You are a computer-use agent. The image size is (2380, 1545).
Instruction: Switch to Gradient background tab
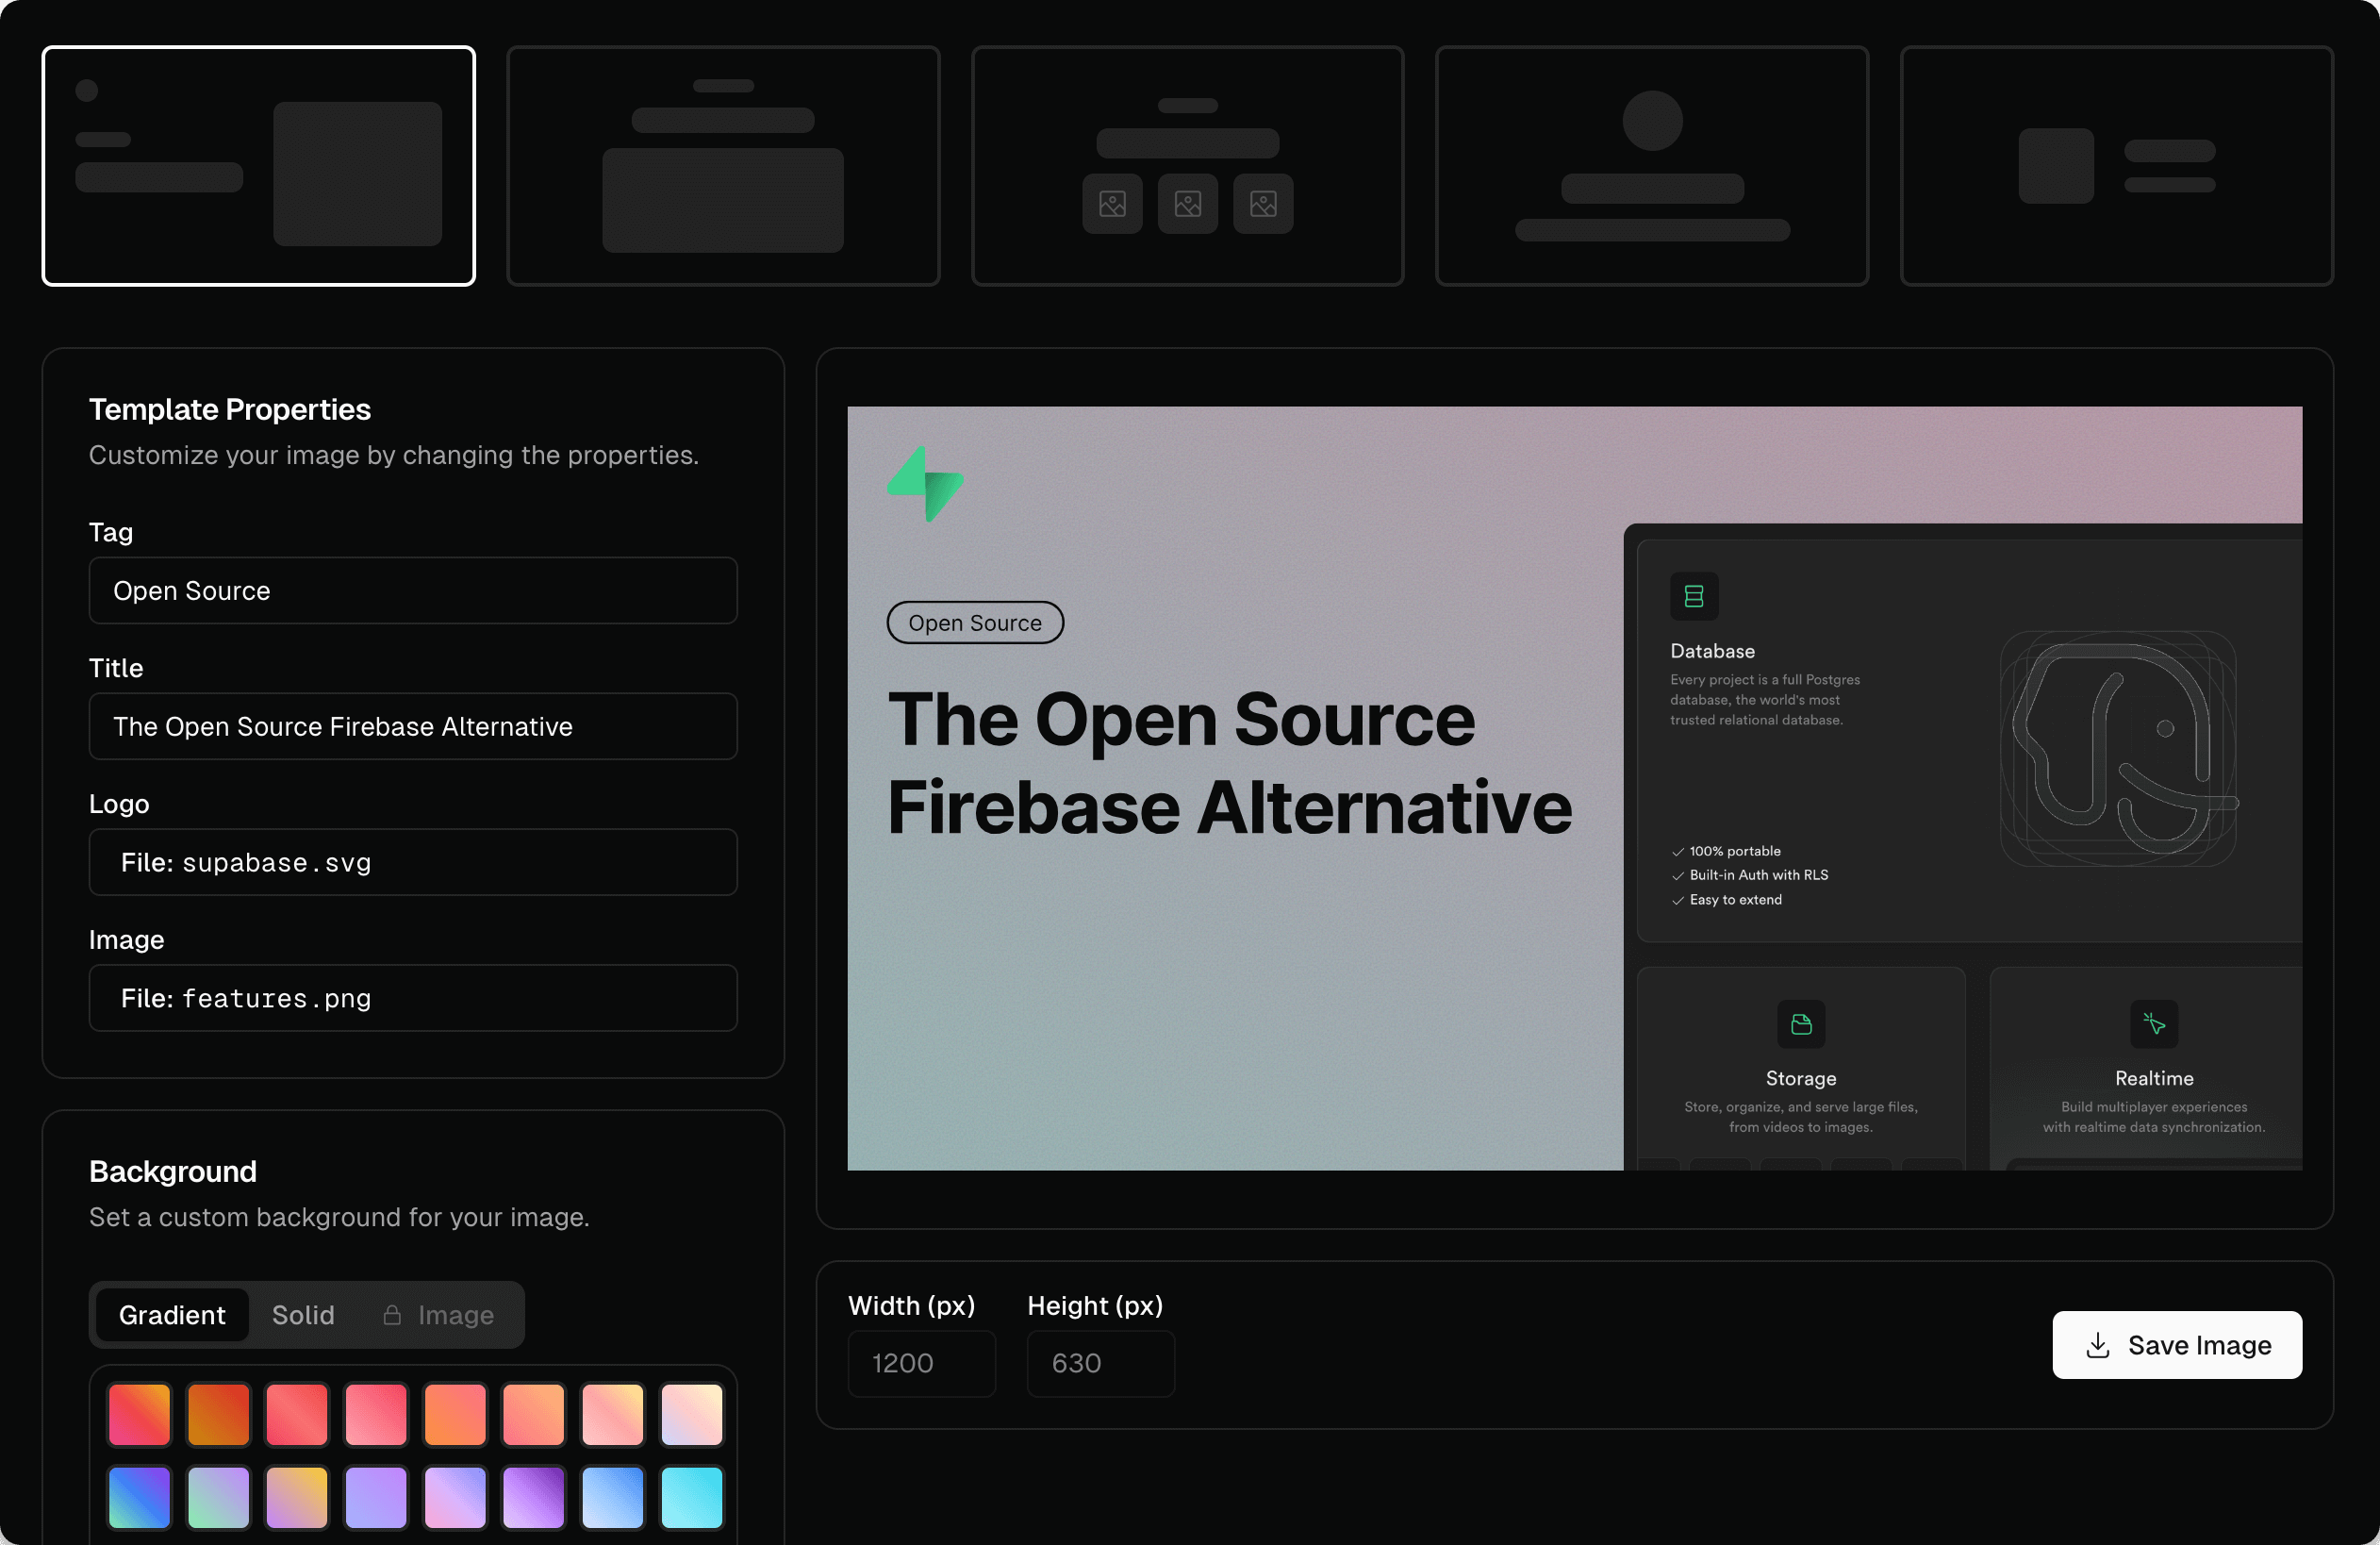[x=172, y=1315]
